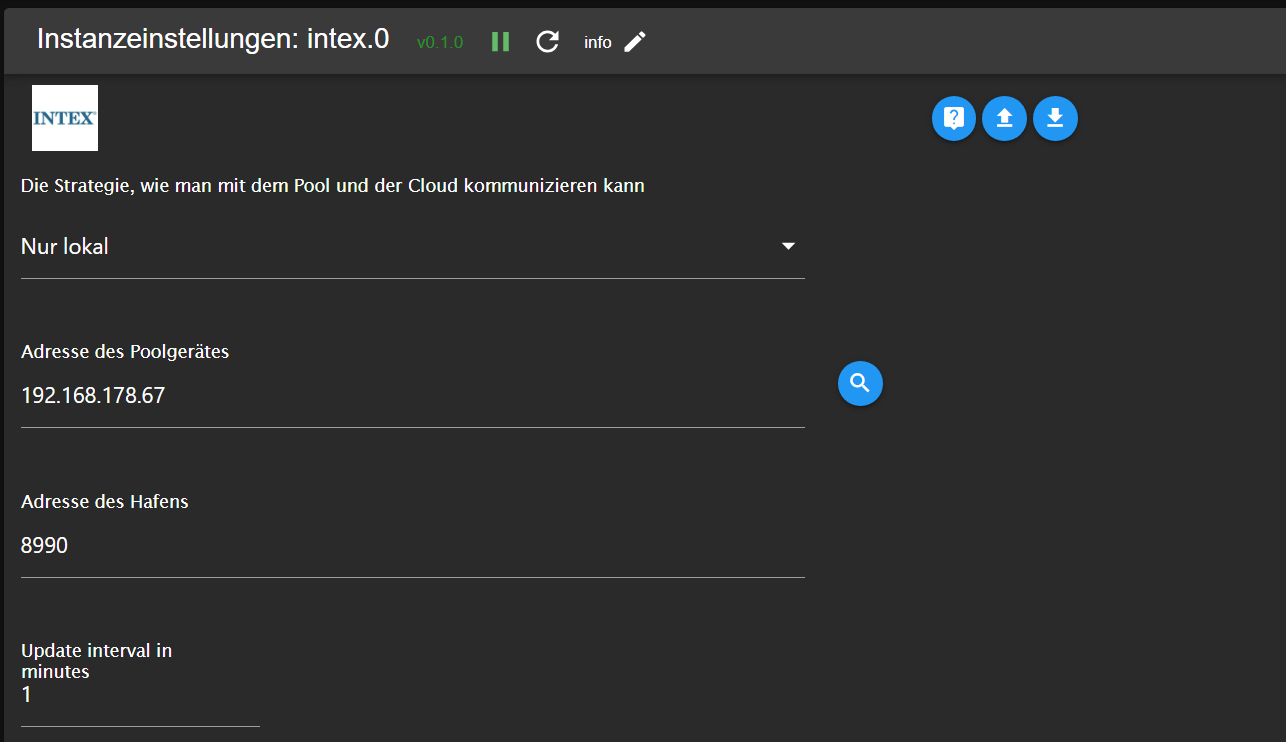Search for pool device with magnifier button

[860, 383]
